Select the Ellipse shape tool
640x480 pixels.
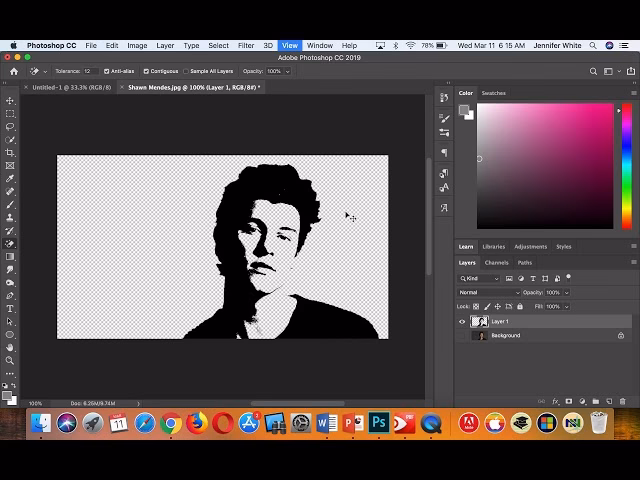(x=10, y=335)
